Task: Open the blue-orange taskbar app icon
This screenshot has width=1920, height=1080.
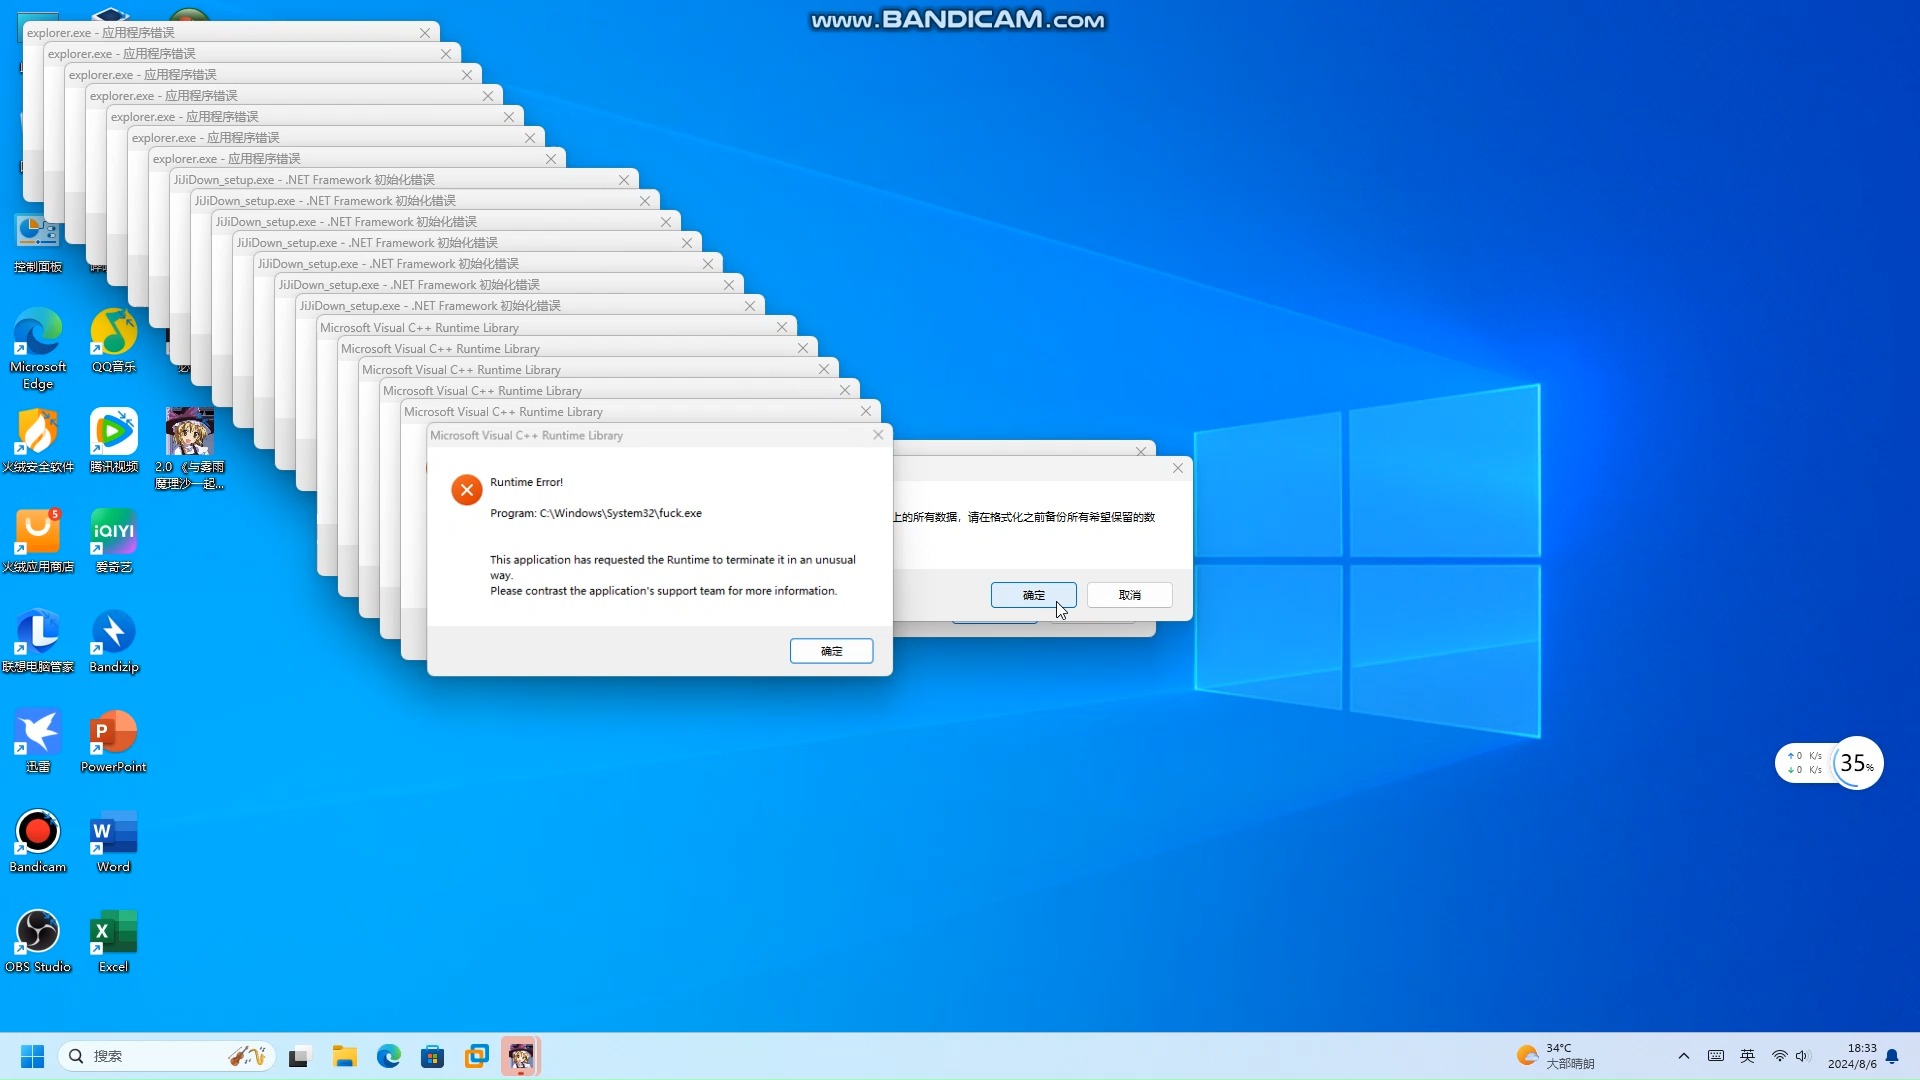Action: (x=477, y=1056)
